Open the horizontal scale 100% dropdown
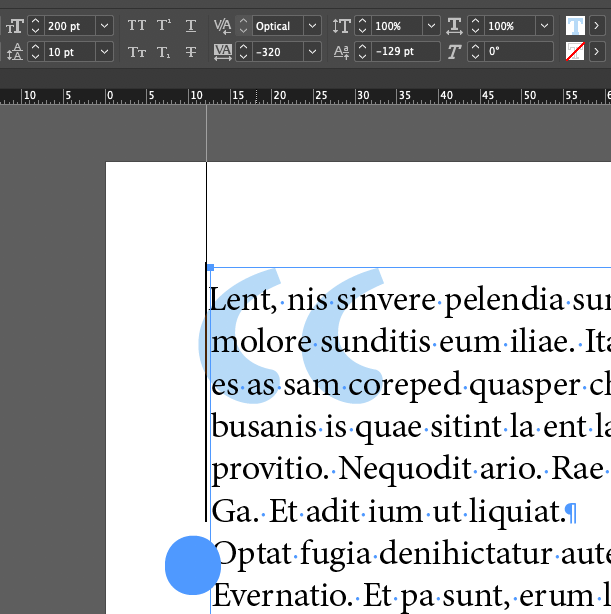This screenshot has height=614, width=611. click(544, 26)
